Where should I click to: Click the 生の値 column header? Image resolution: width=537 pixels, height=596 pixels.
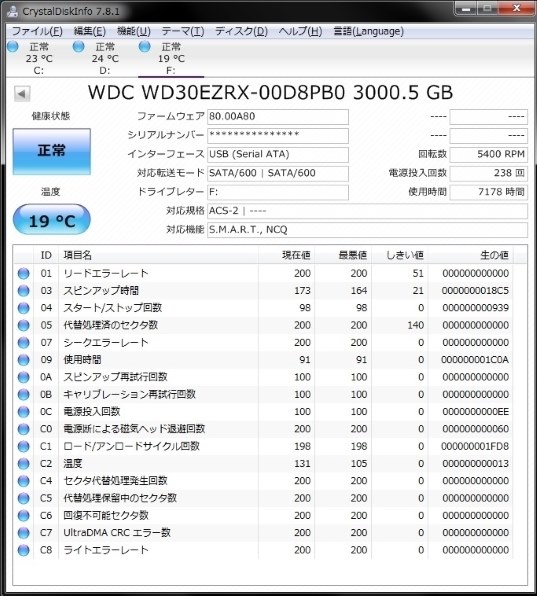coord(471,255)
